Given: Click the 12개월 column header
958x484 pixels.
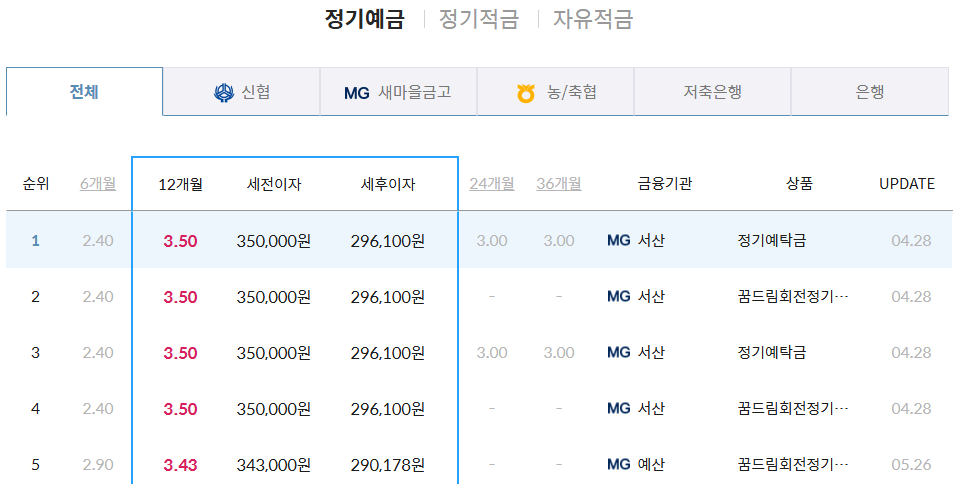Looking at the screenshot, I should (180, 184).
